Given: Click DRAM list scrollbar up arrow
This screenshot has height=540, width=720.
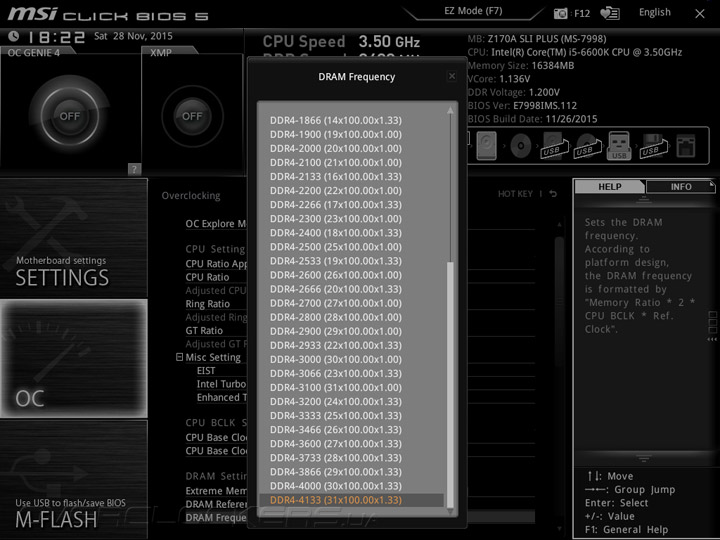Looking at the screenshot, I should (450, 110).
